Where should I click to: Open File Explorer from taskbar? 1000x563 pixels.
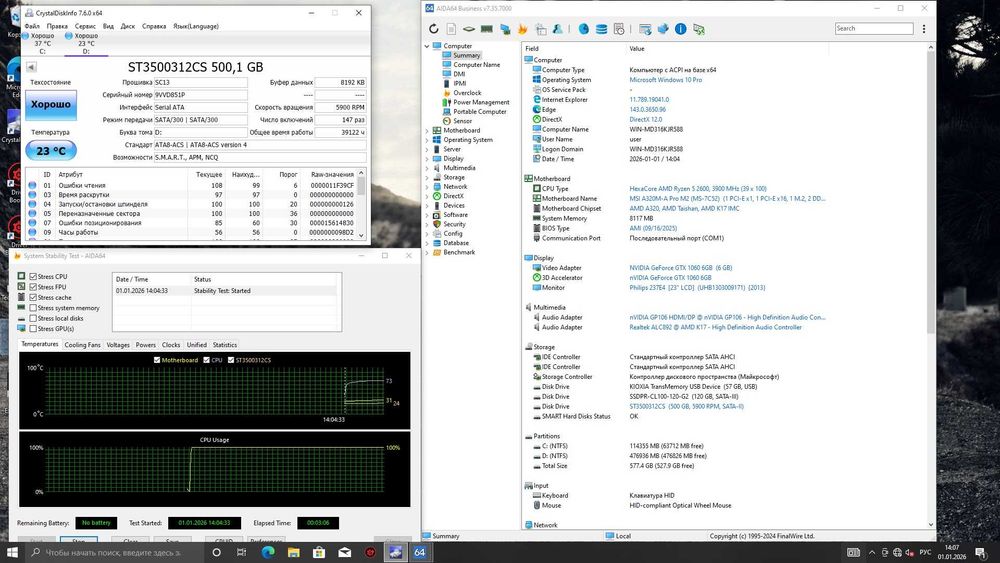293,552
